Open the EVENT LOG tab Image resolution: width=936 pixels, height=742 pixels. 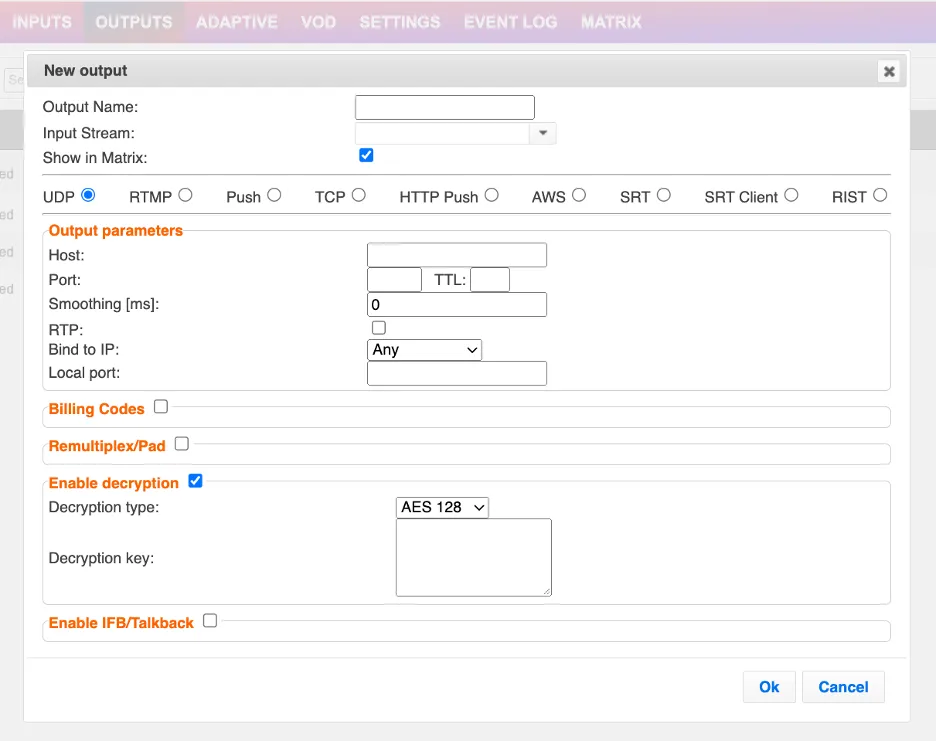[510, 22]
